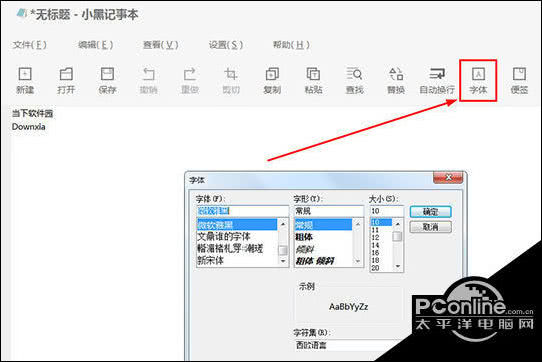Save the document with 保存 icon
The height and width of the screenshot is (362, 542).
[x=107, y=80]
